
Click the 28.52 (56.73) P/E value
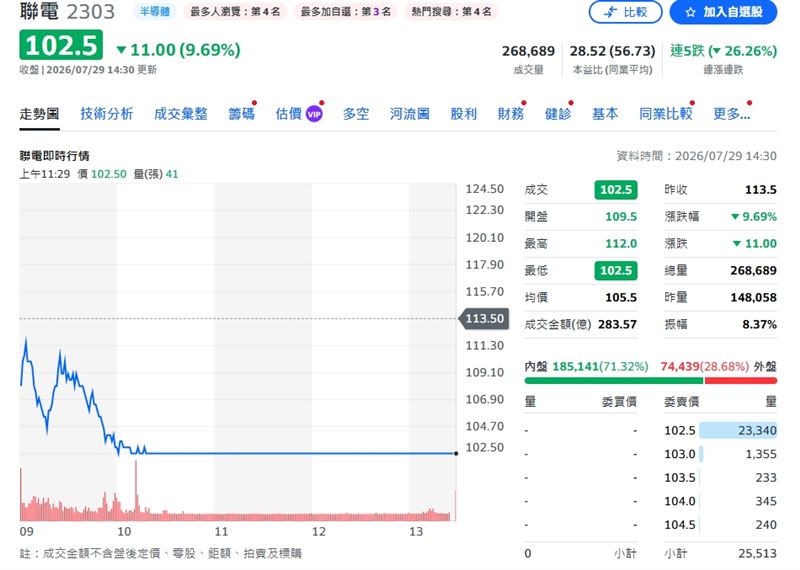point(612,51)
